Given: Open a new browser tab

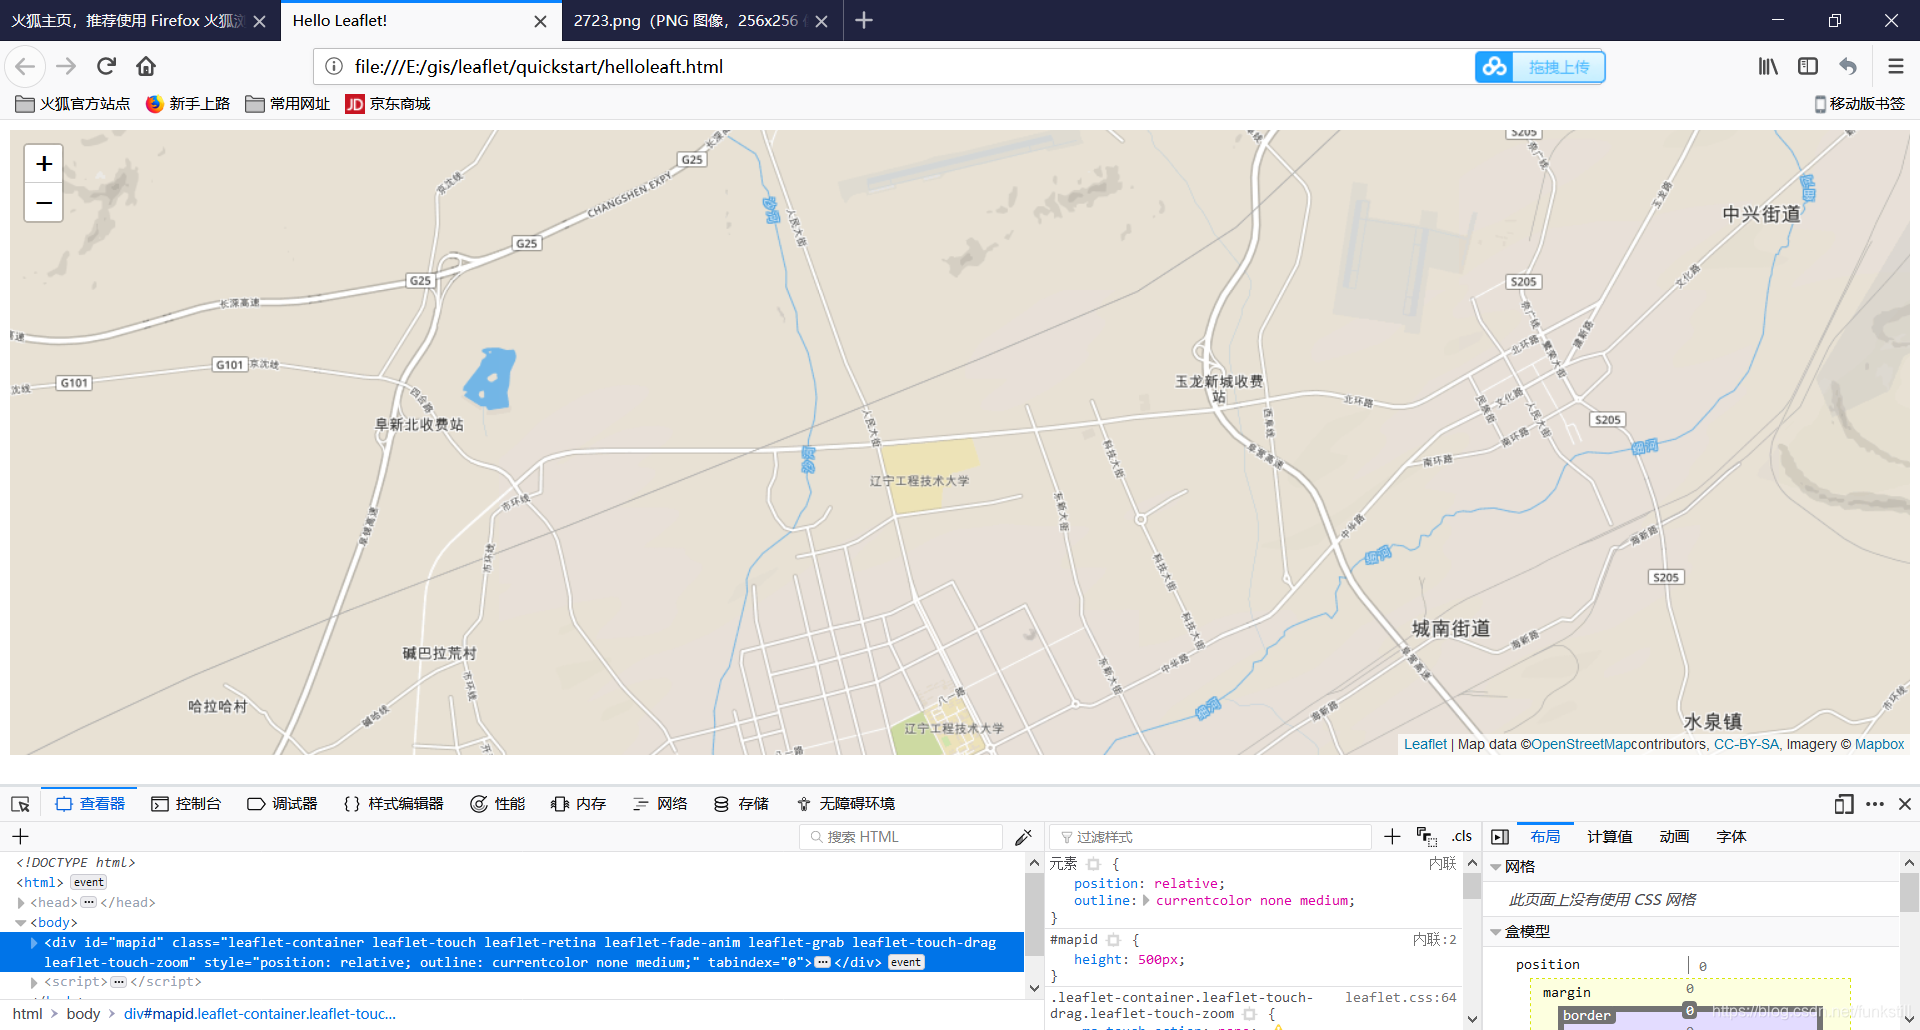Looking at the screenshot, I should (x=864, y=20).
